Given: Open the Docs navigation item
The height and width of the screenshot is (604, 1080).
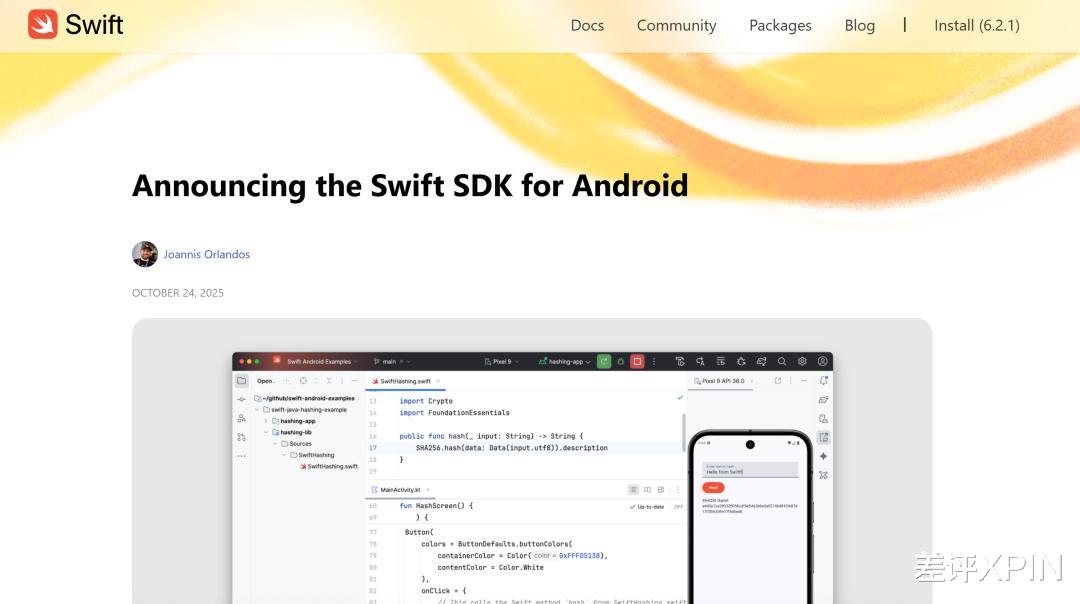Looking at the screenshot, I should [x=587, y=25].
